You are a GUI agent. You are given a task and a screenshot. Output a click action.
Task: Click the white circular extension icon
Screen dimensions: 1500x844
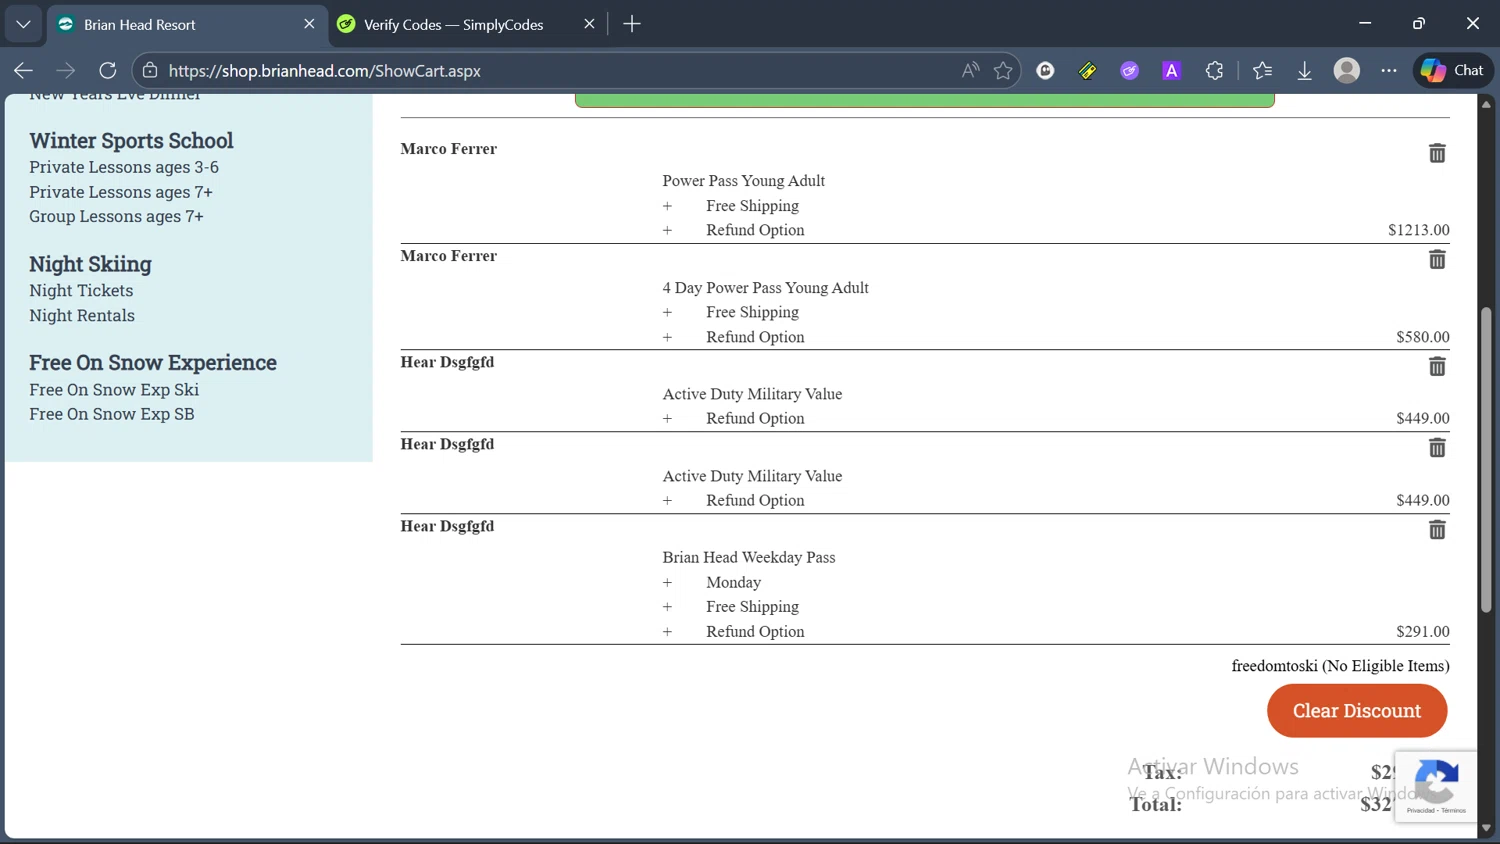click(1045, 71)
